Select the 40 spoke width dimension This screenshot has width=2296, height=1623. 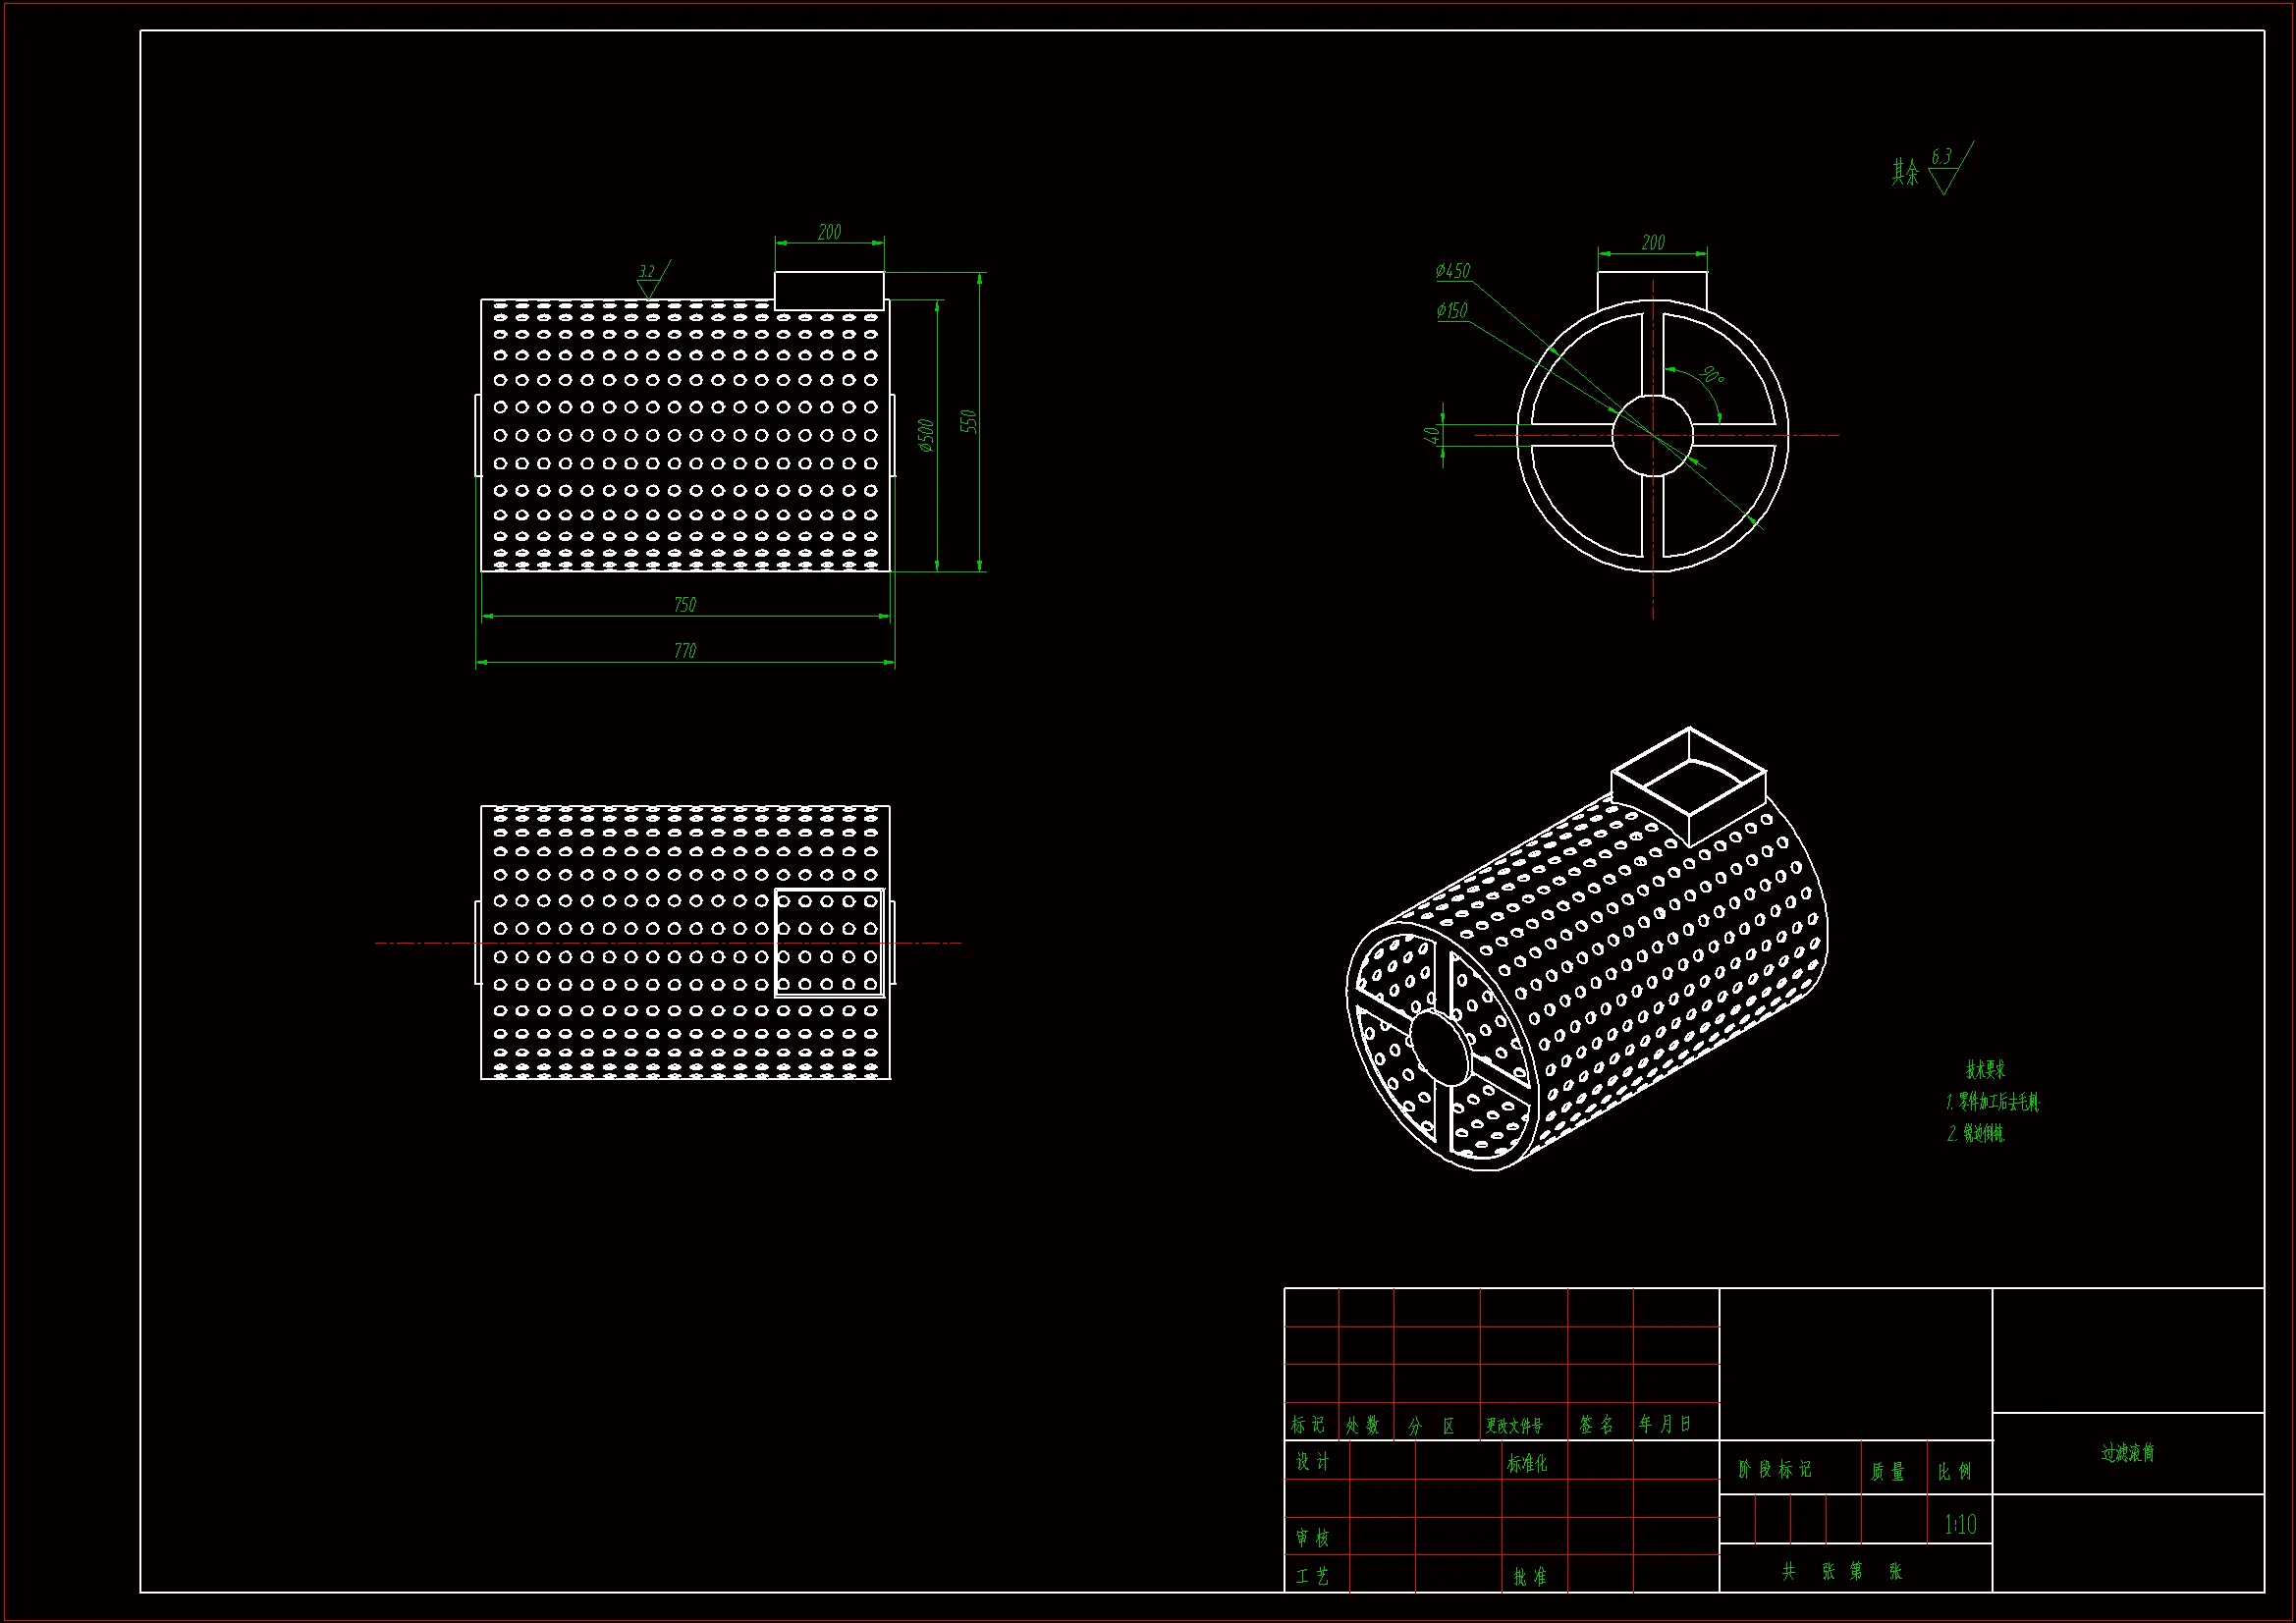(x=1431, y=435)
